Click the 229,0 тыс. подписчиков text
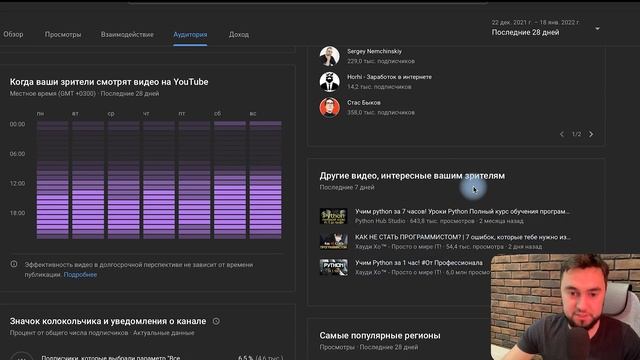640x360 pixels. click(x=381, y=61)
